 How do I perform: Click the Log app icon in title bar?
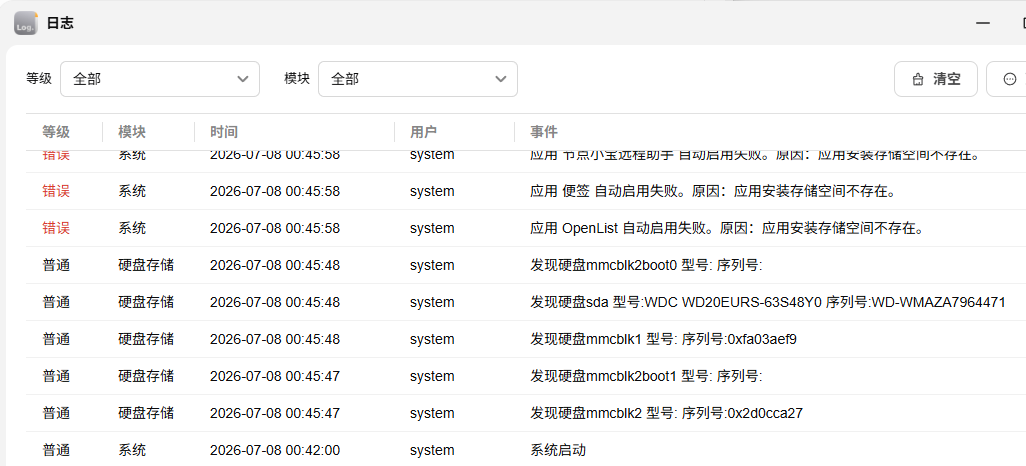26,24
